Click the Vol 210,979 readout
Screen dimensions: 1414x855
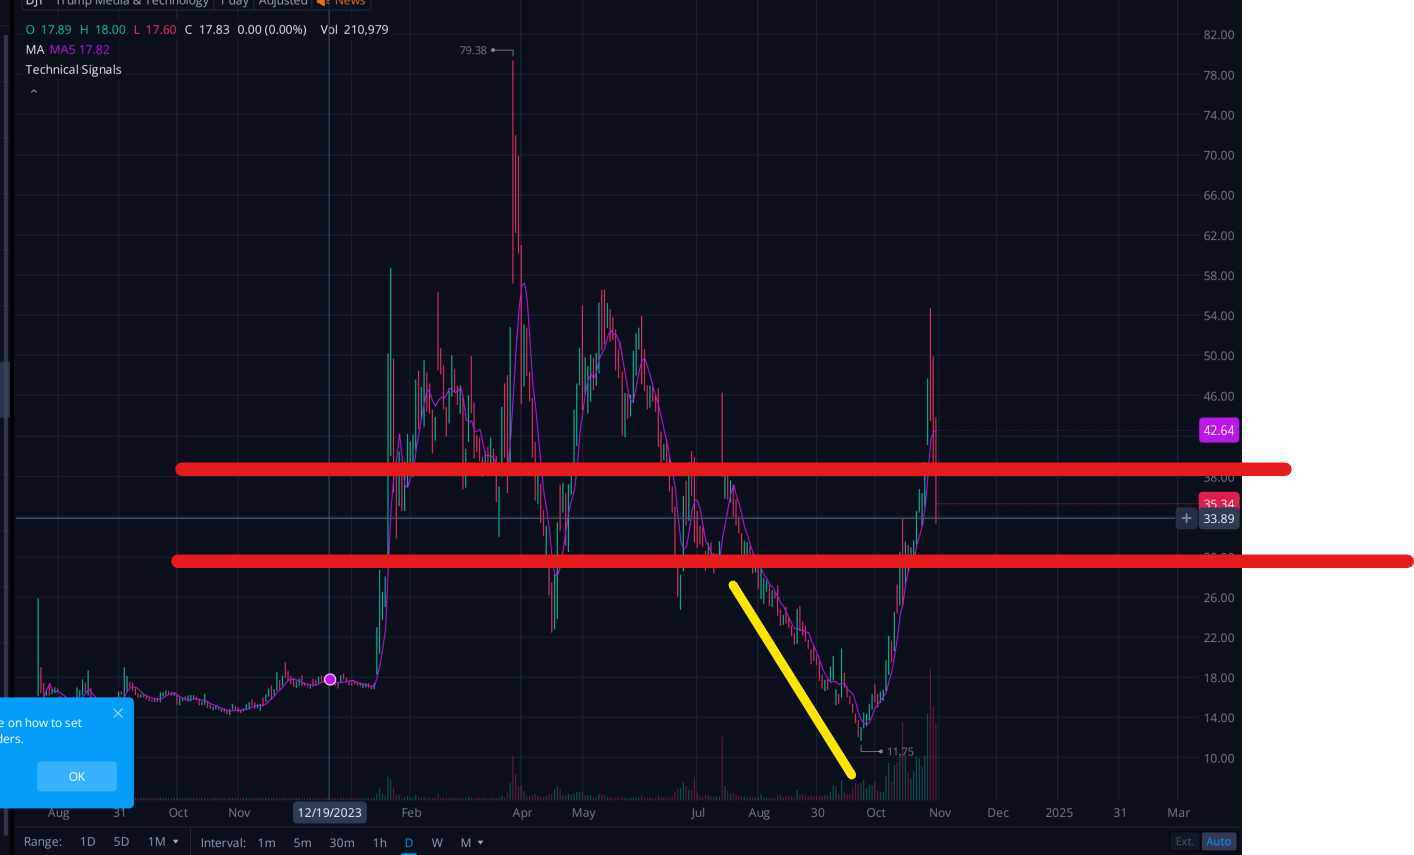point(354,30)
